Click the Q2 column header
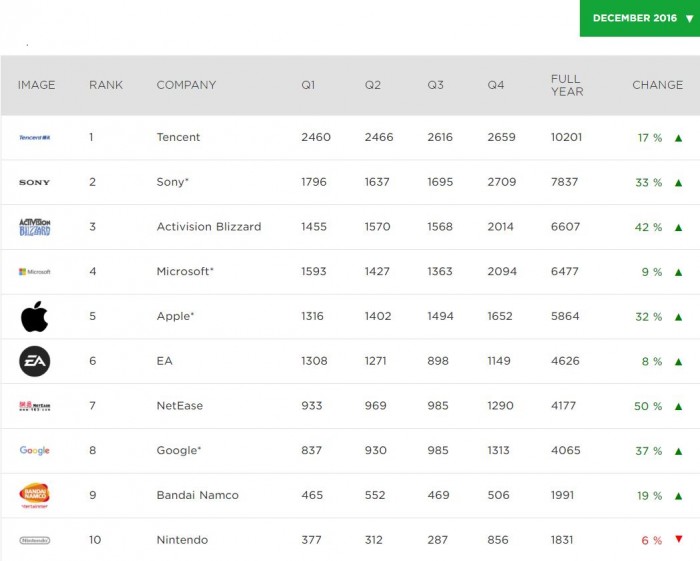 [373, 85]
